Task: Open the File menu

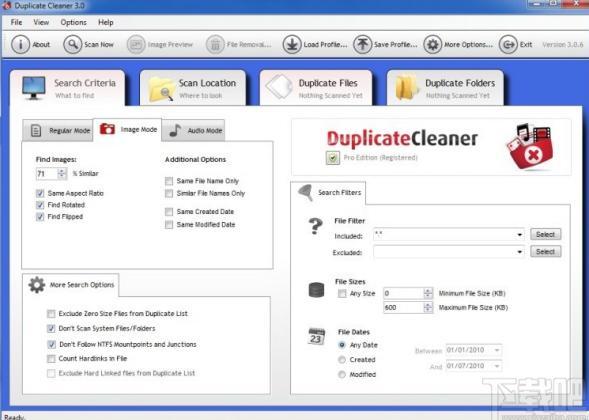Action: point(16,22)
